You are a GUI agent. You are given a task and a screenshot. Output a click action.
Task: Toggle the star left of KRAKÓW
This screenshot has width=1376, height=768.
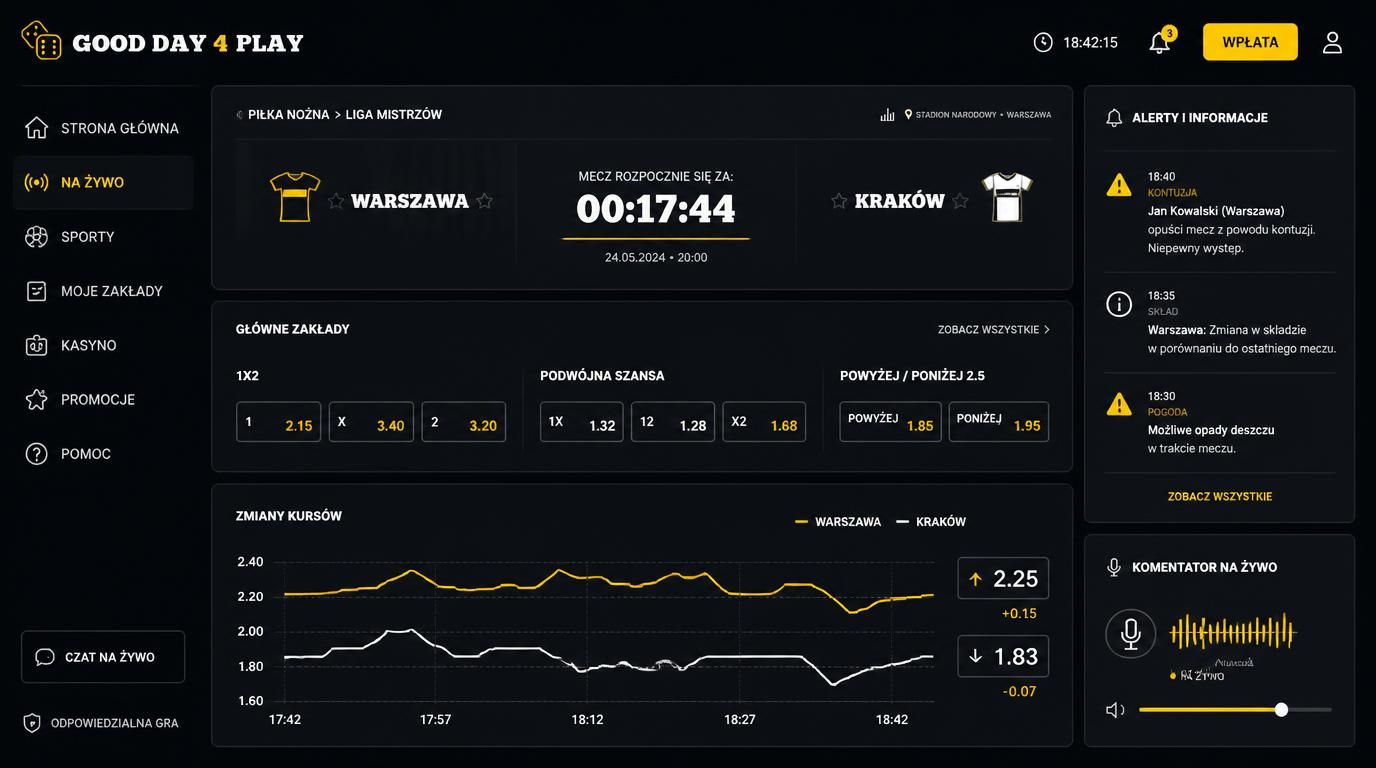coord(839,201)
